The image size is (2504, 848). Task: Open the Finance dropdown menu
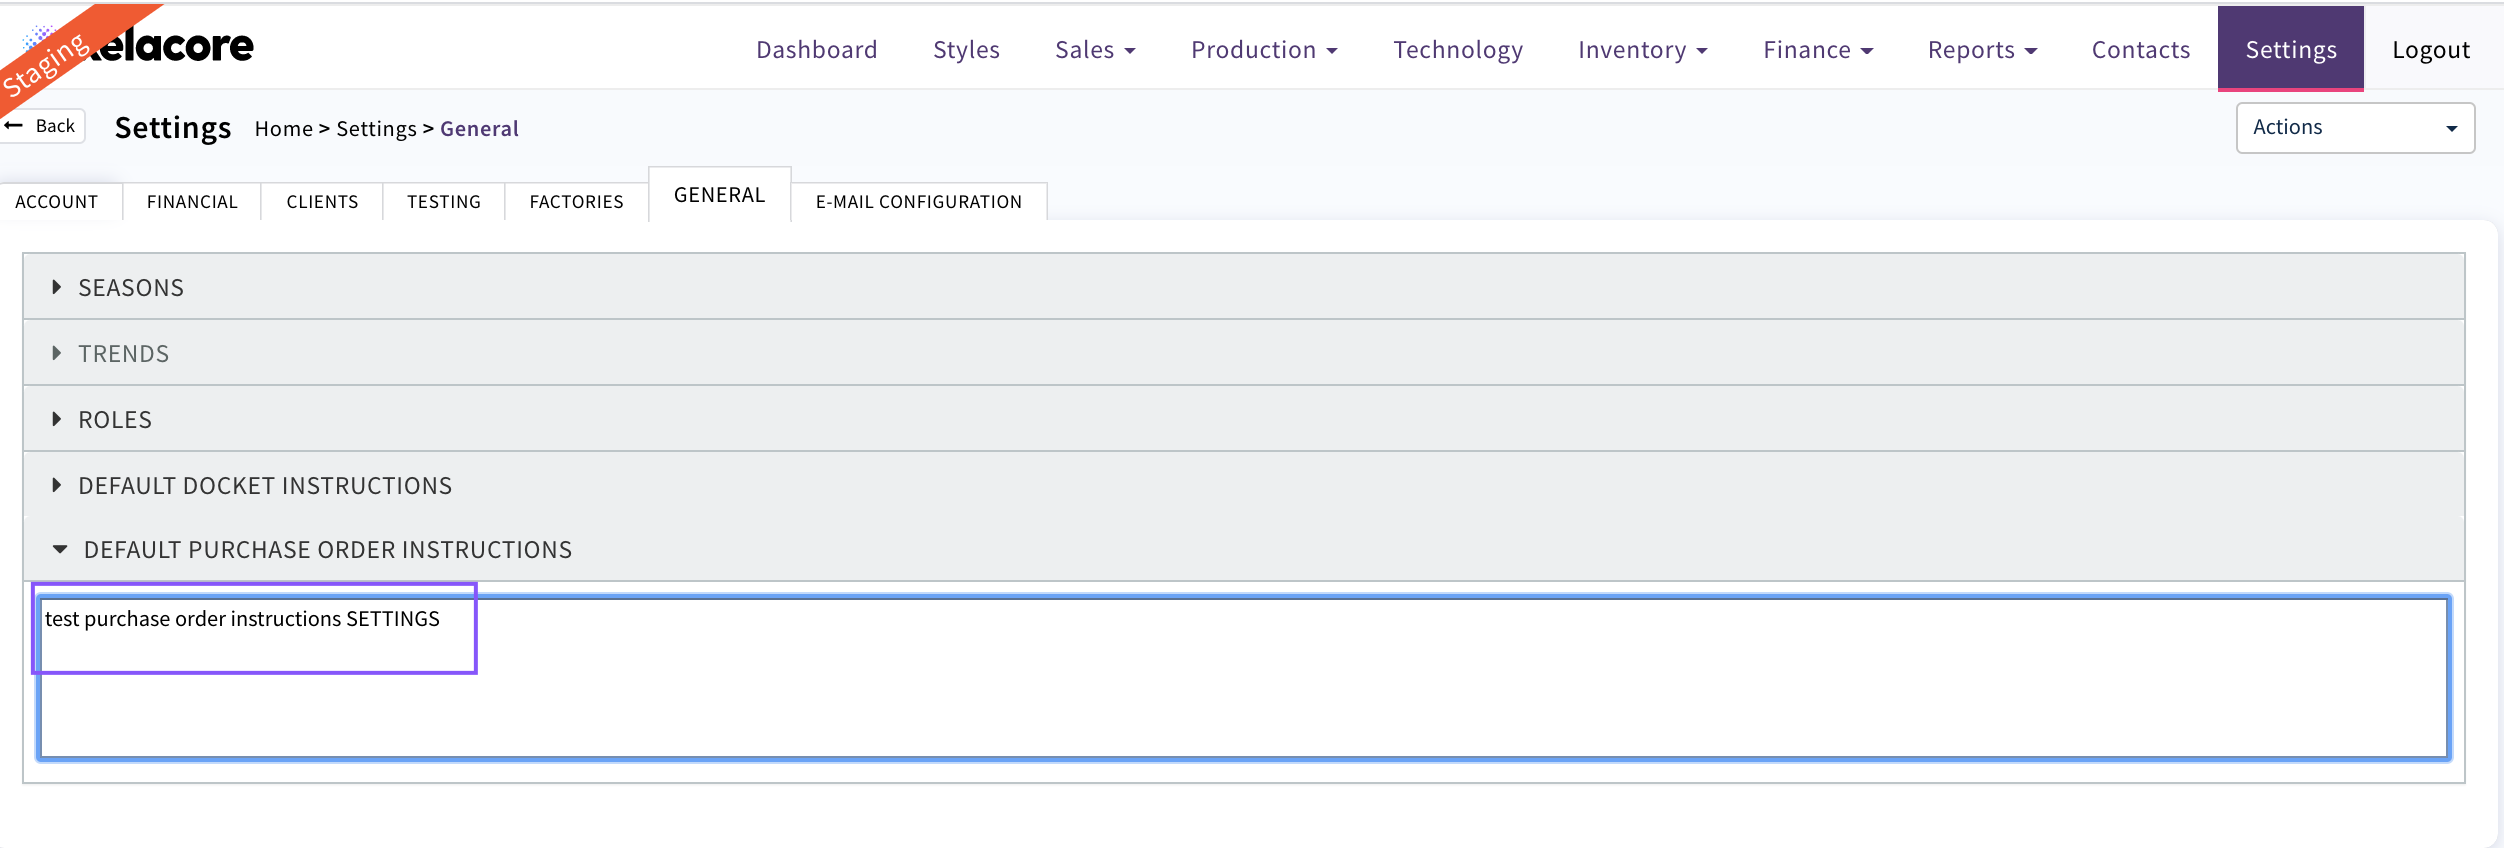click(1817, 50)
